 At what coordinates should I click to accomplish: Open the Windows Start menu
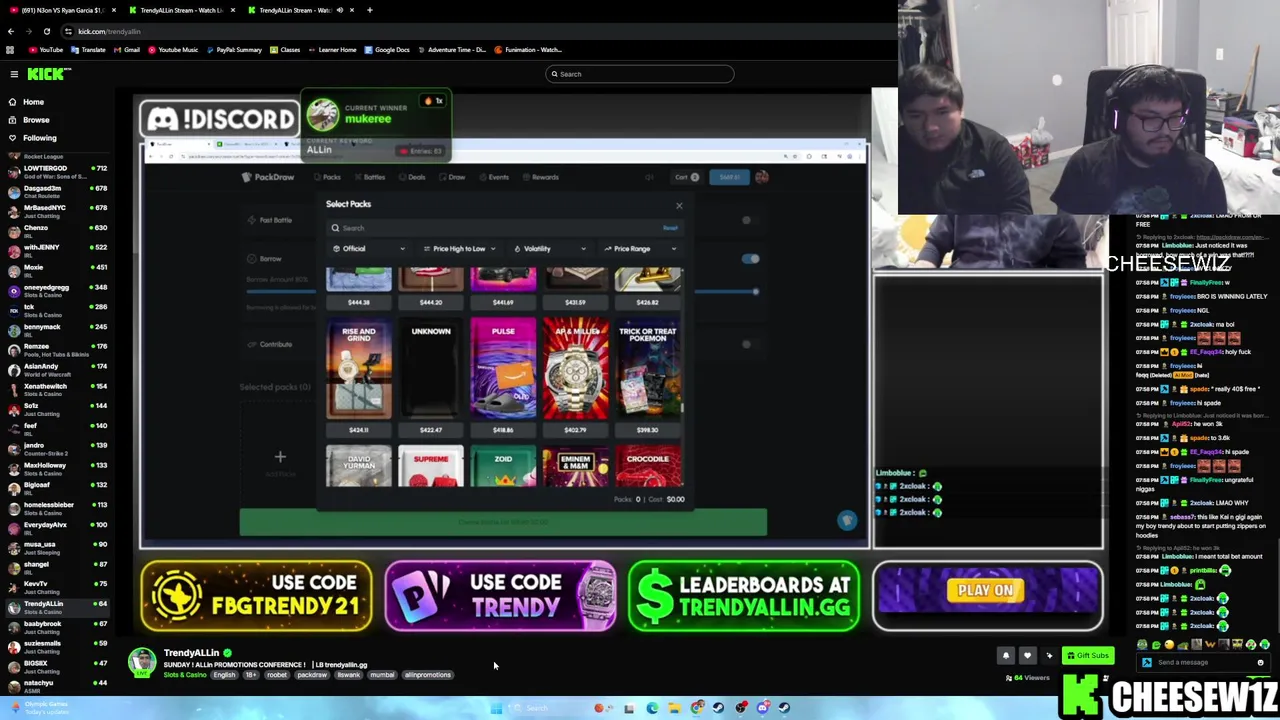point(496,708)
